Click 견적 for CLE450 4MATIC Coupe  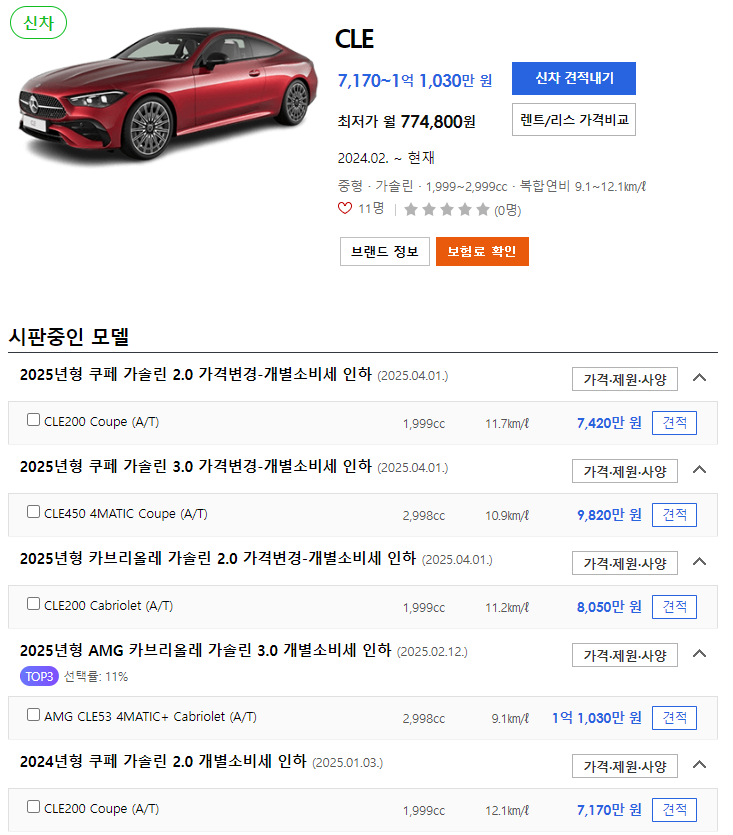click(674, 515)
